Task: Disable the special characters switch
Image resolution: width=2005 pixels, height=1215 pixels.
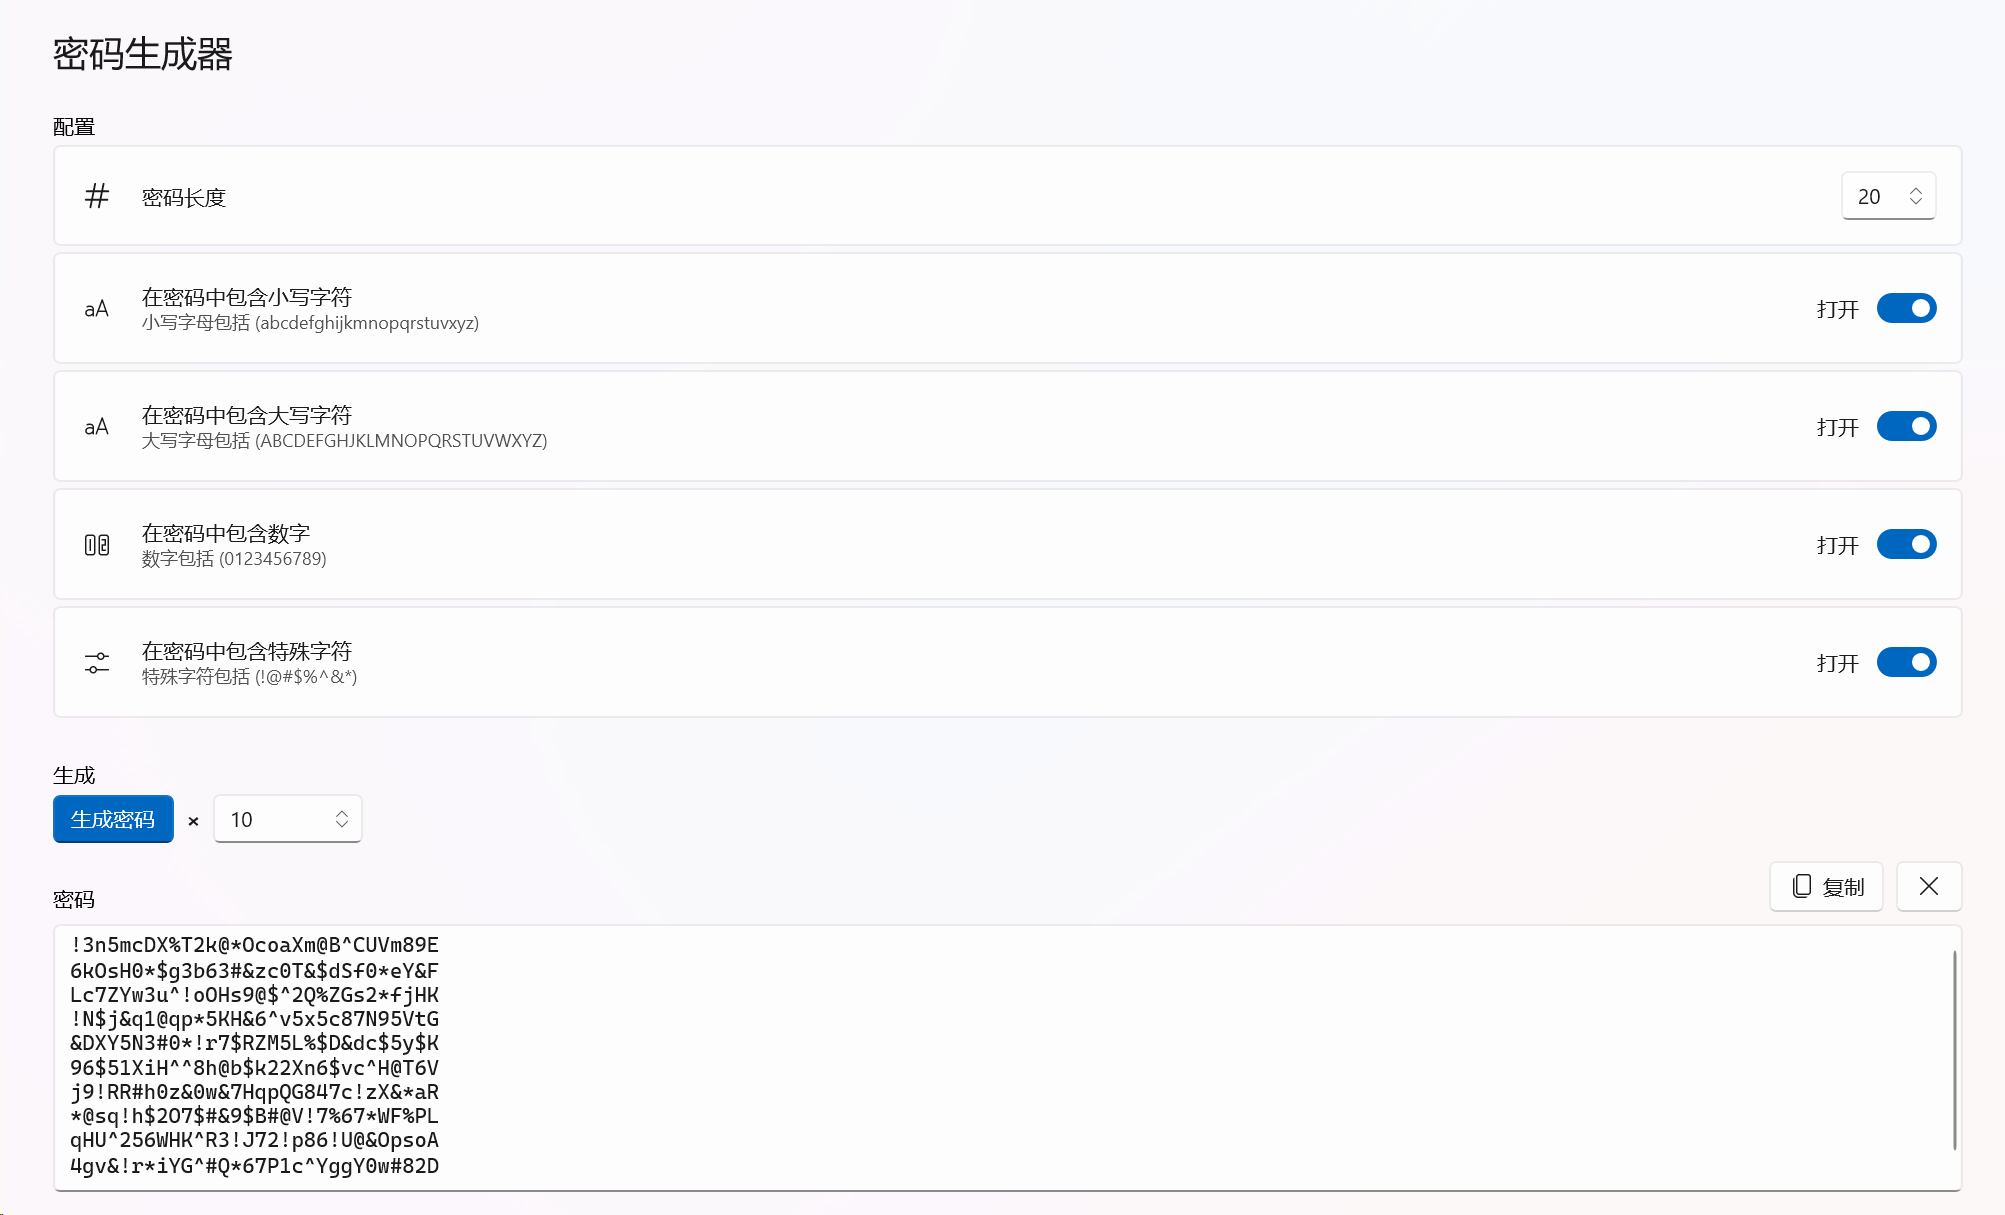Action: click(1906, 662)
